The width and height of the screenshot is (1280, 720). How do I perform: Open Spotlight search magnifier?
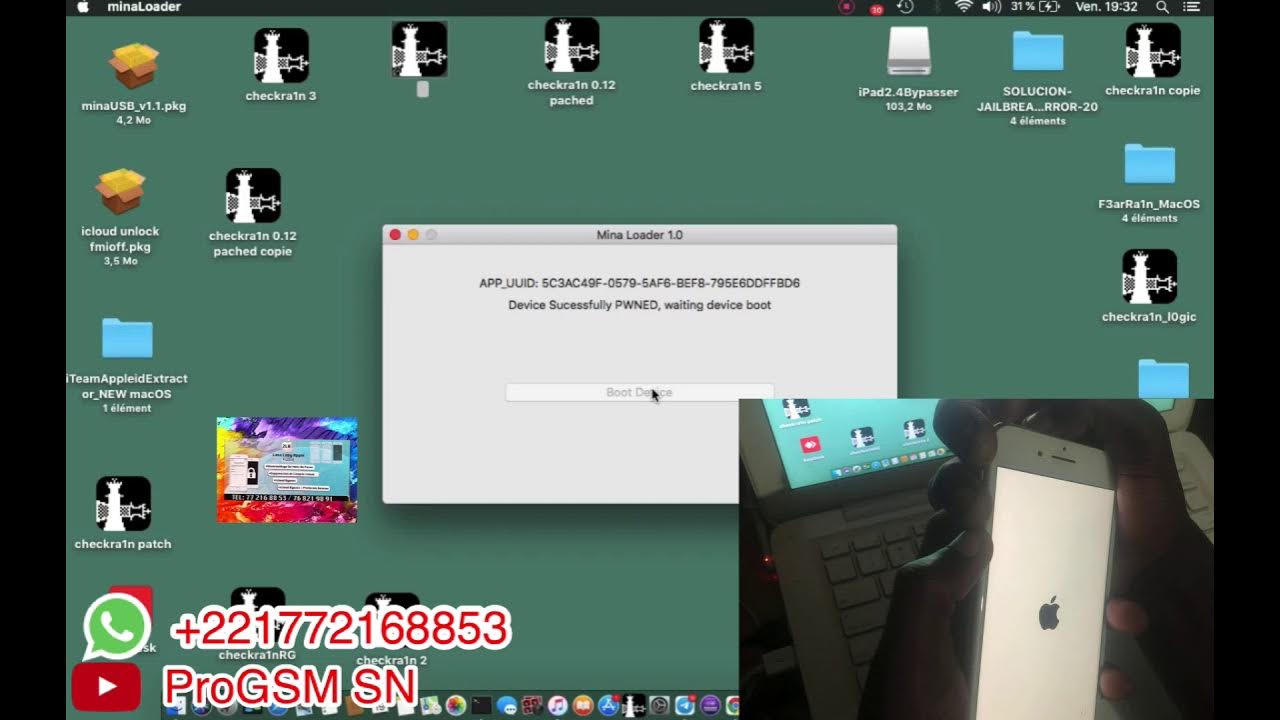click(x=1162, y=7)
